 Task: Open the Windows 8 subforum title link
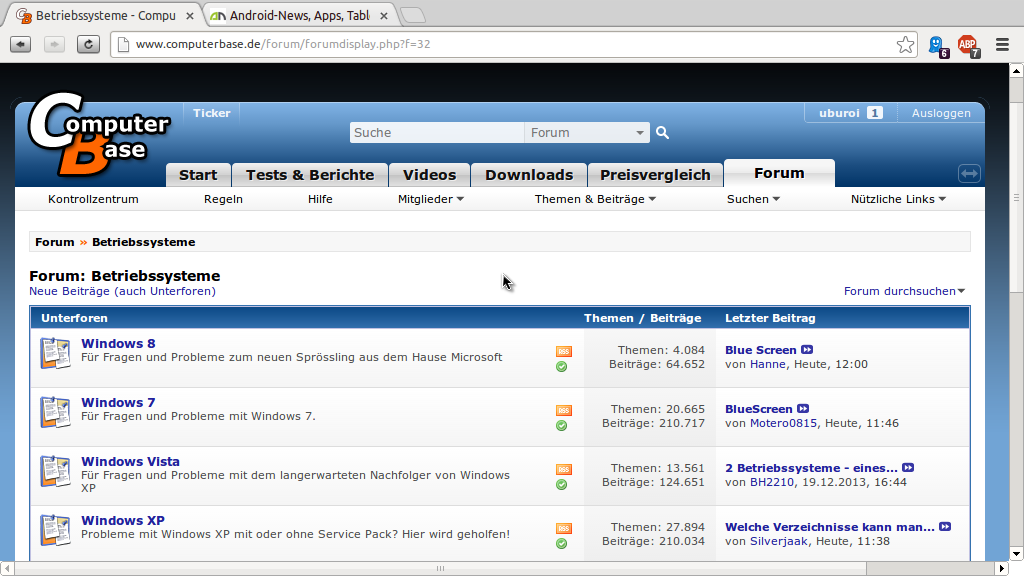pyautogui.click(x=118, y=344)
